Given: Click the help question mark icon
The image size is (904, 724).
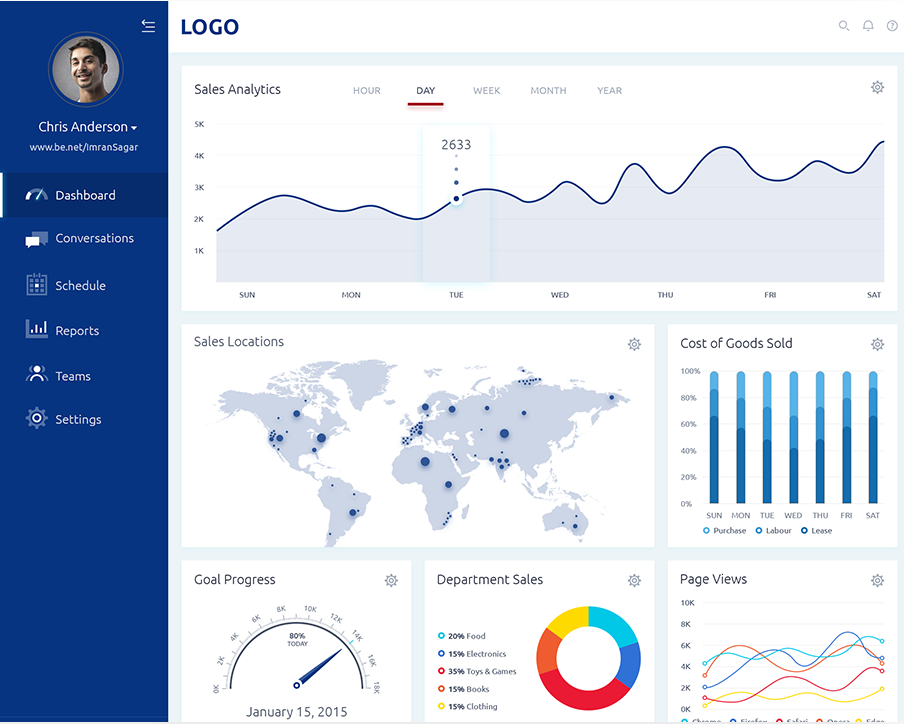Looking at the screenshot, I should pyautogui.click(x=892, y=26).
